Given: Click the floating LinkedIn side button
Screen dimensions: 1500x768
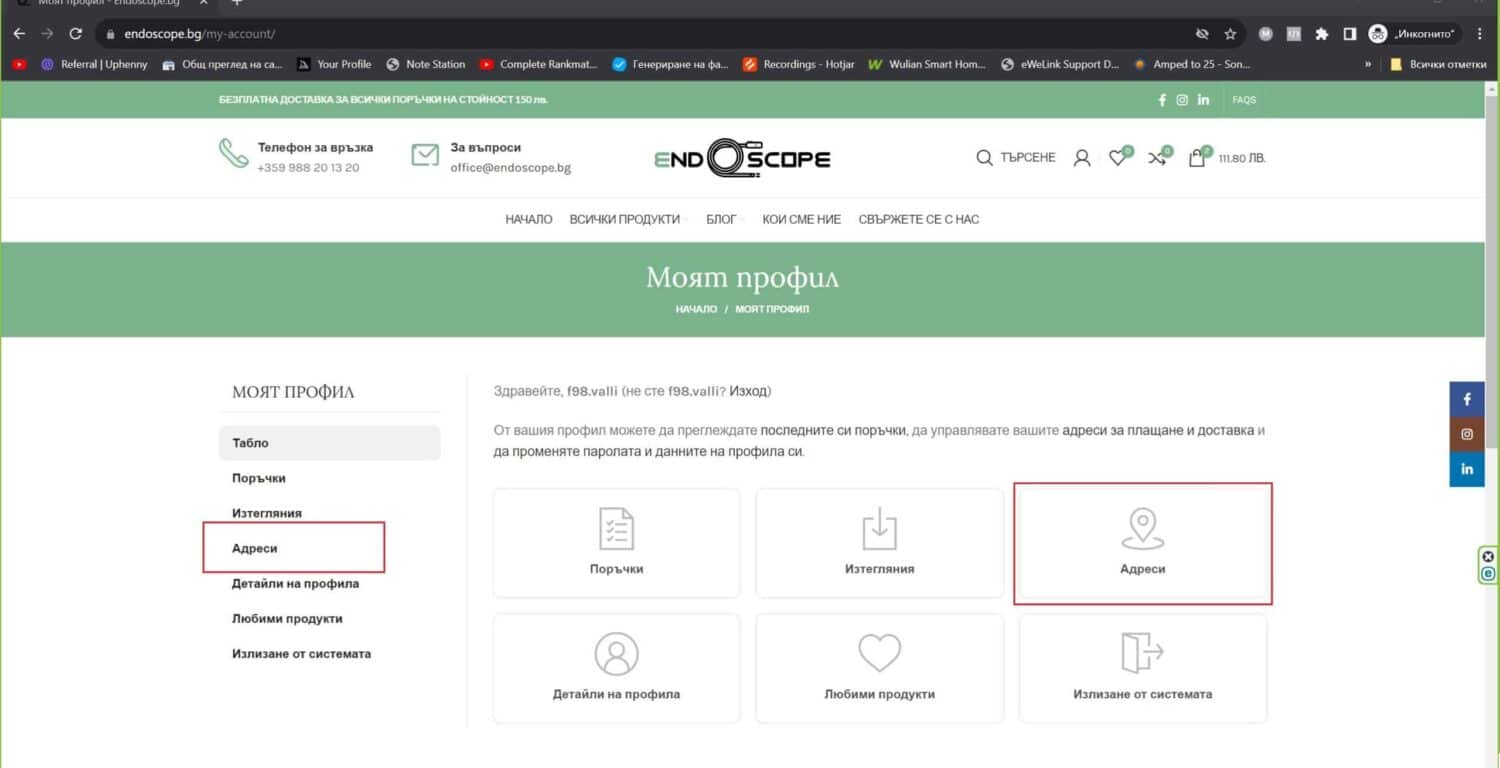Looking at the screenshot, I should pyautogui.click(x=1467, y=469).
